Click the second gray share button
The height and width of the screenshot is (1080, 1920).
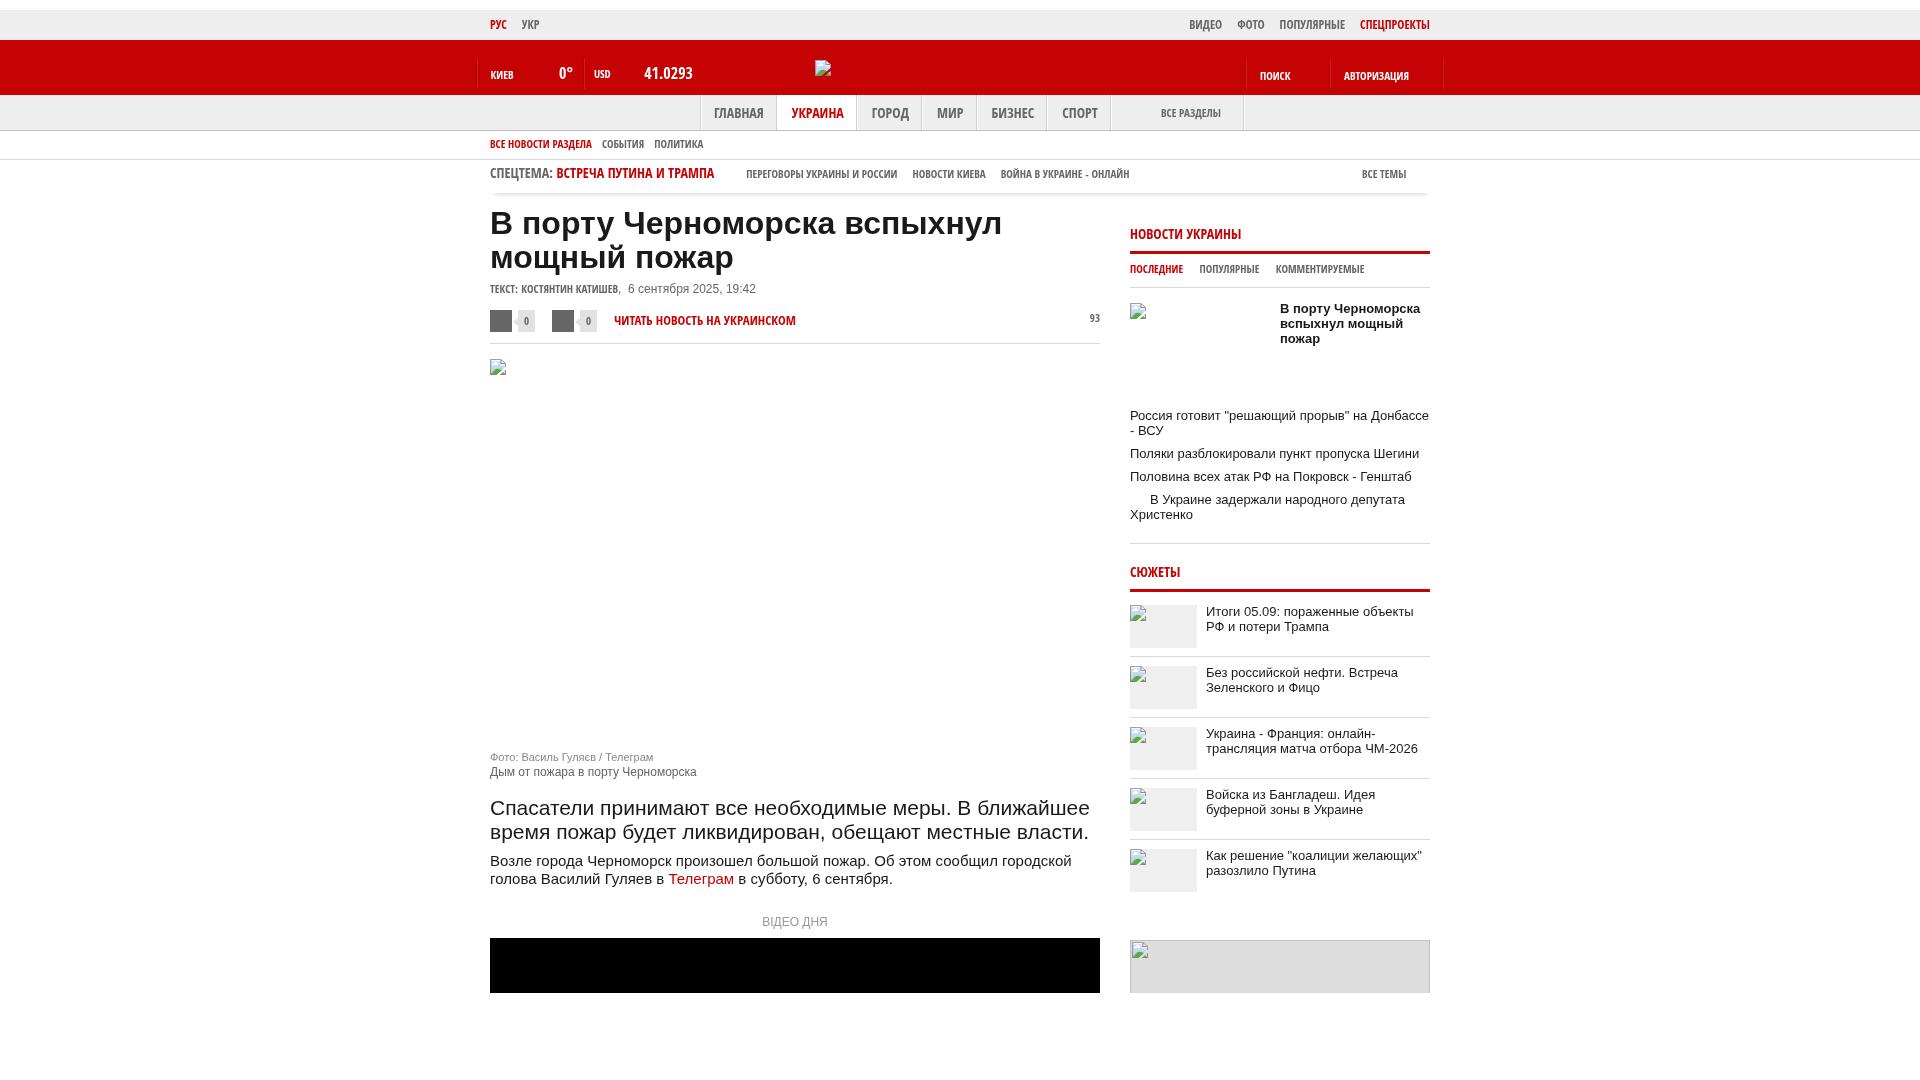click(563, 321)
